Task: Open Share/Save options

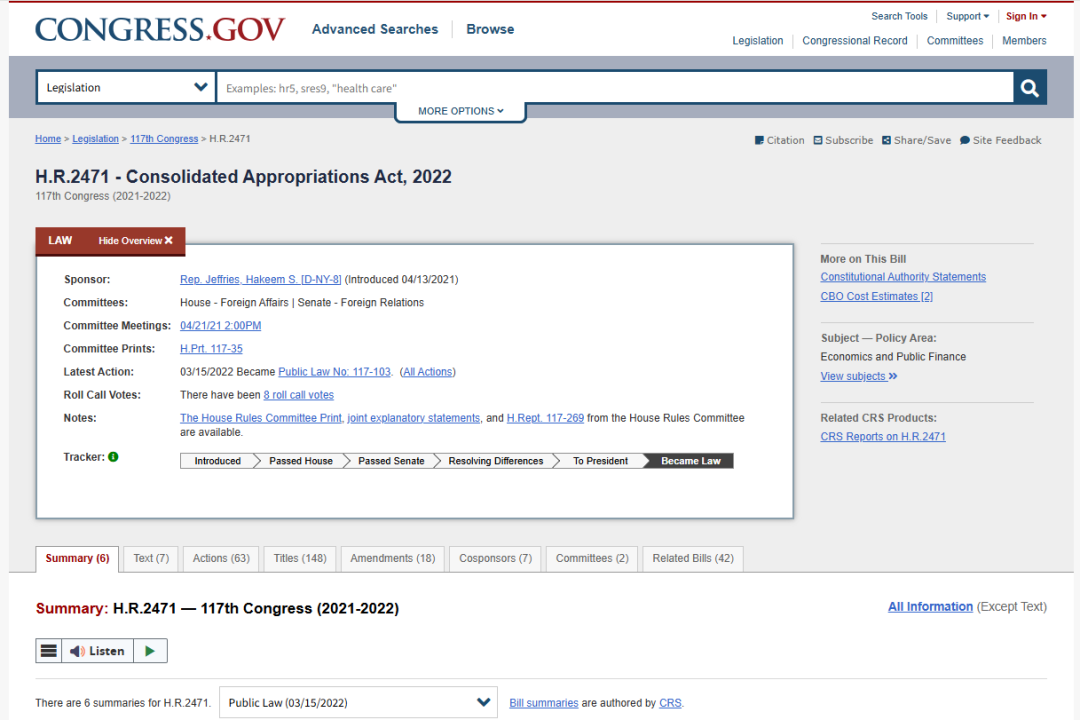Action: (x=916, y=141)
